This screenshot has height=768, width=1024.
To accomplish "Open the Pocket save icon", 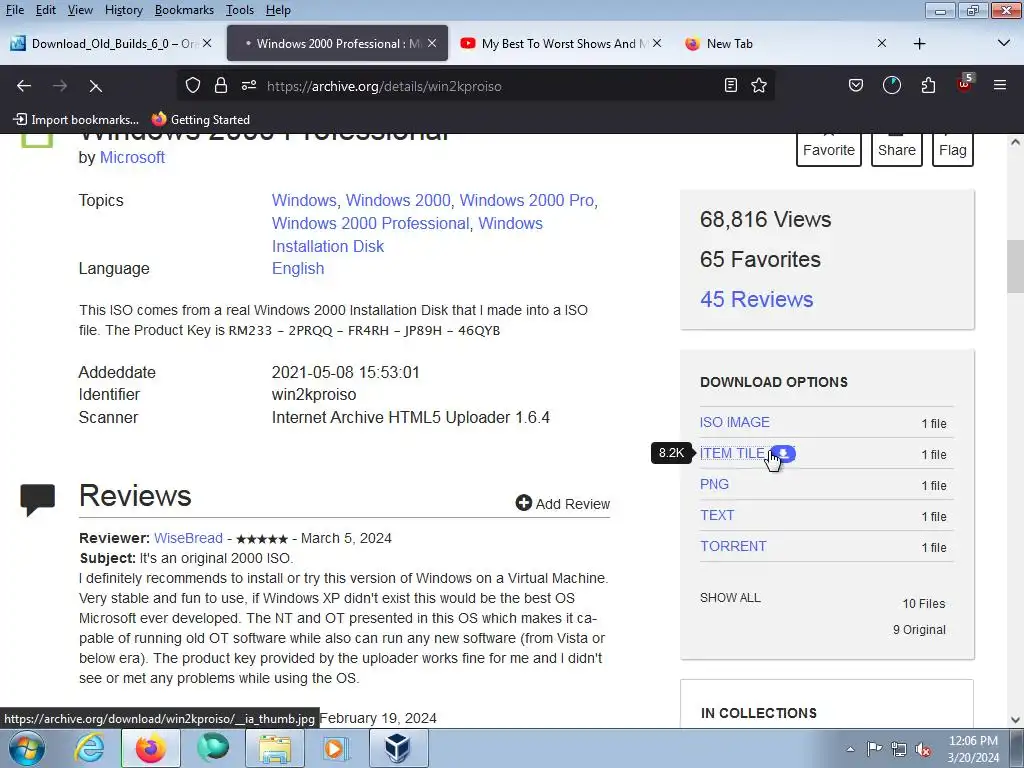I will coord(856,86).
